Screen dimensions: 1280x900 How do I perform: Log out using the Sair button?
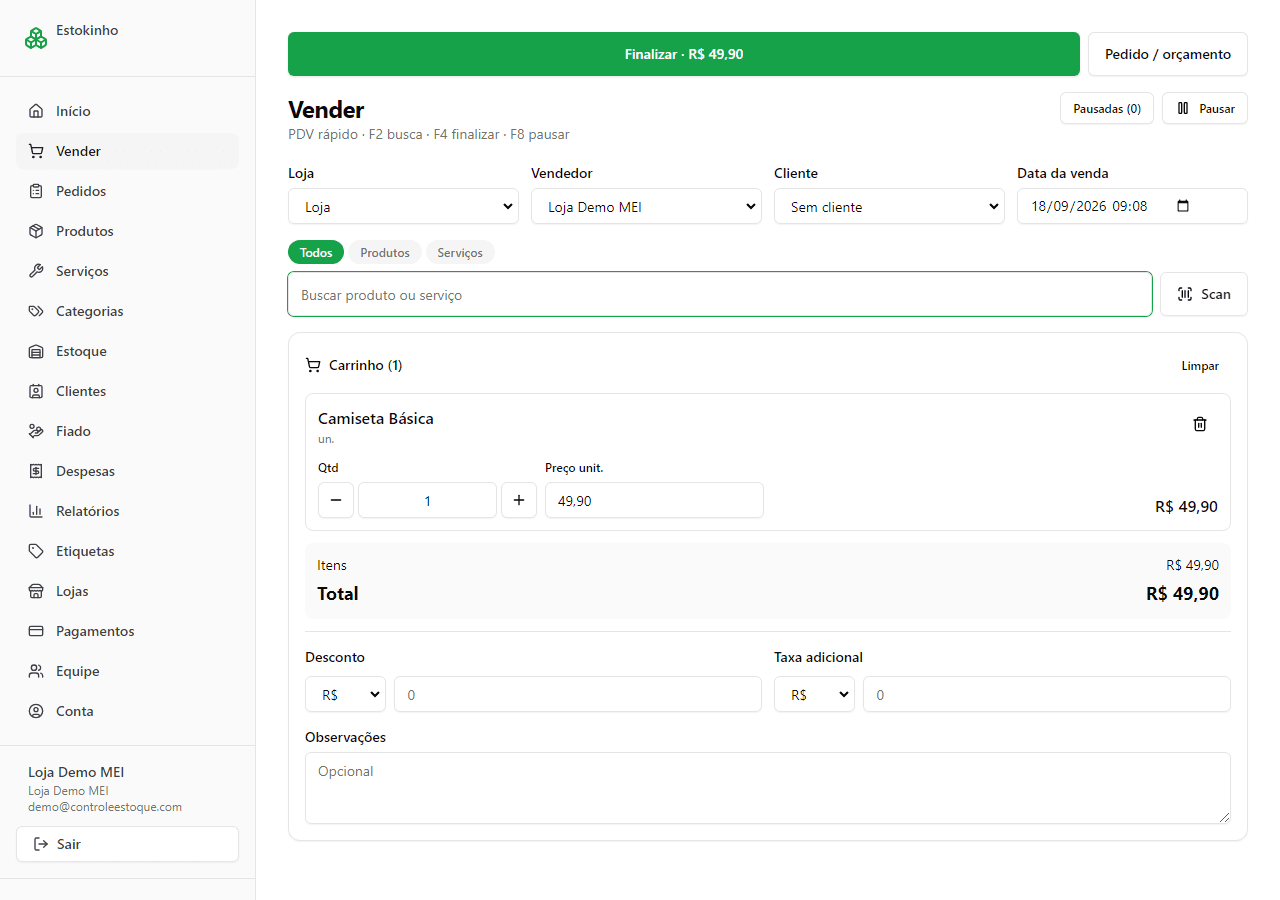(x=127, y=844)
